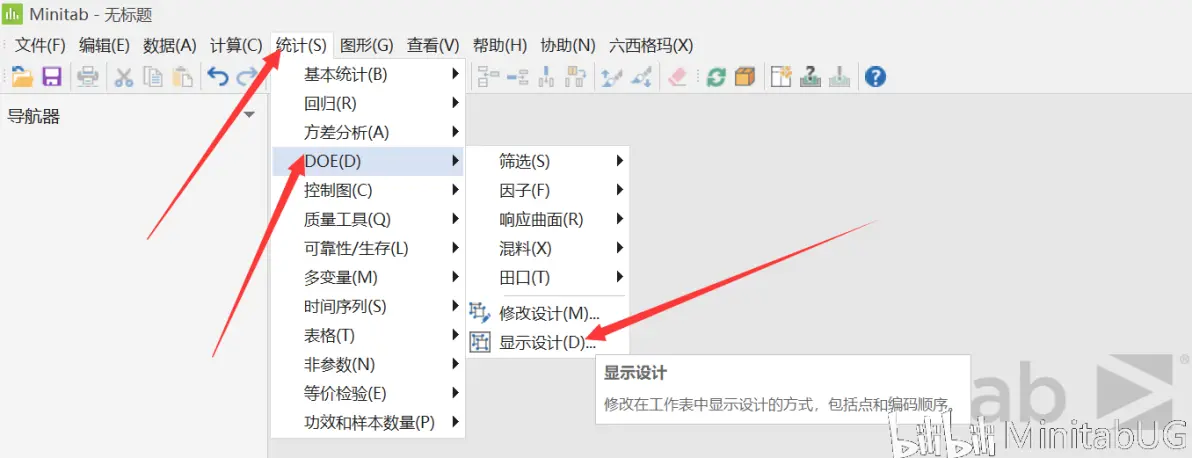Image resolution: width=1192 pixels, height=458 pixels.
Task: Click the Minitab logo in title bar
Action: click(x=13, y=14)
